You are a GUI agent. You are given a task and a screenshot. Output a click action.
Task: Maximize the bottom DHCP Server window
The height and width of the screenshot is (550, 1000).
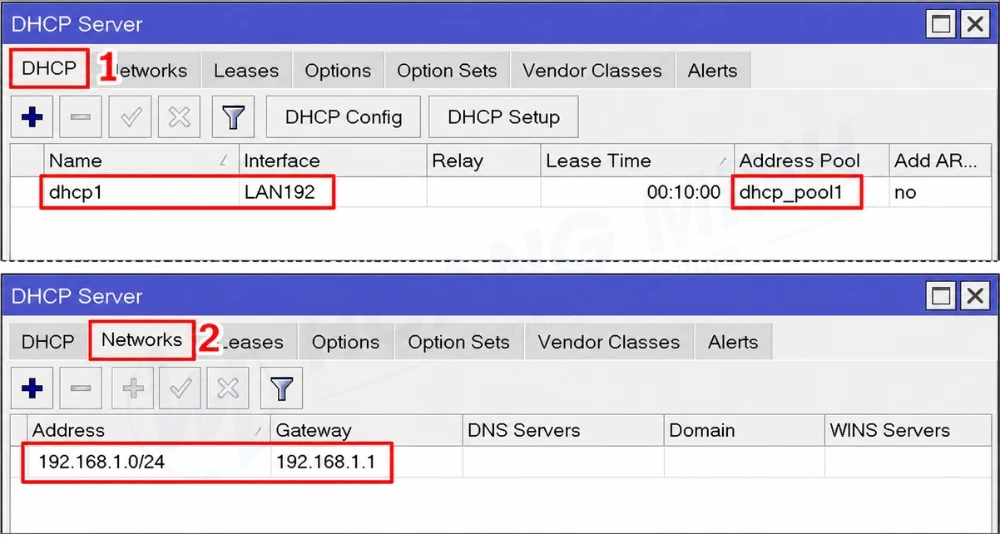[941, 296]
